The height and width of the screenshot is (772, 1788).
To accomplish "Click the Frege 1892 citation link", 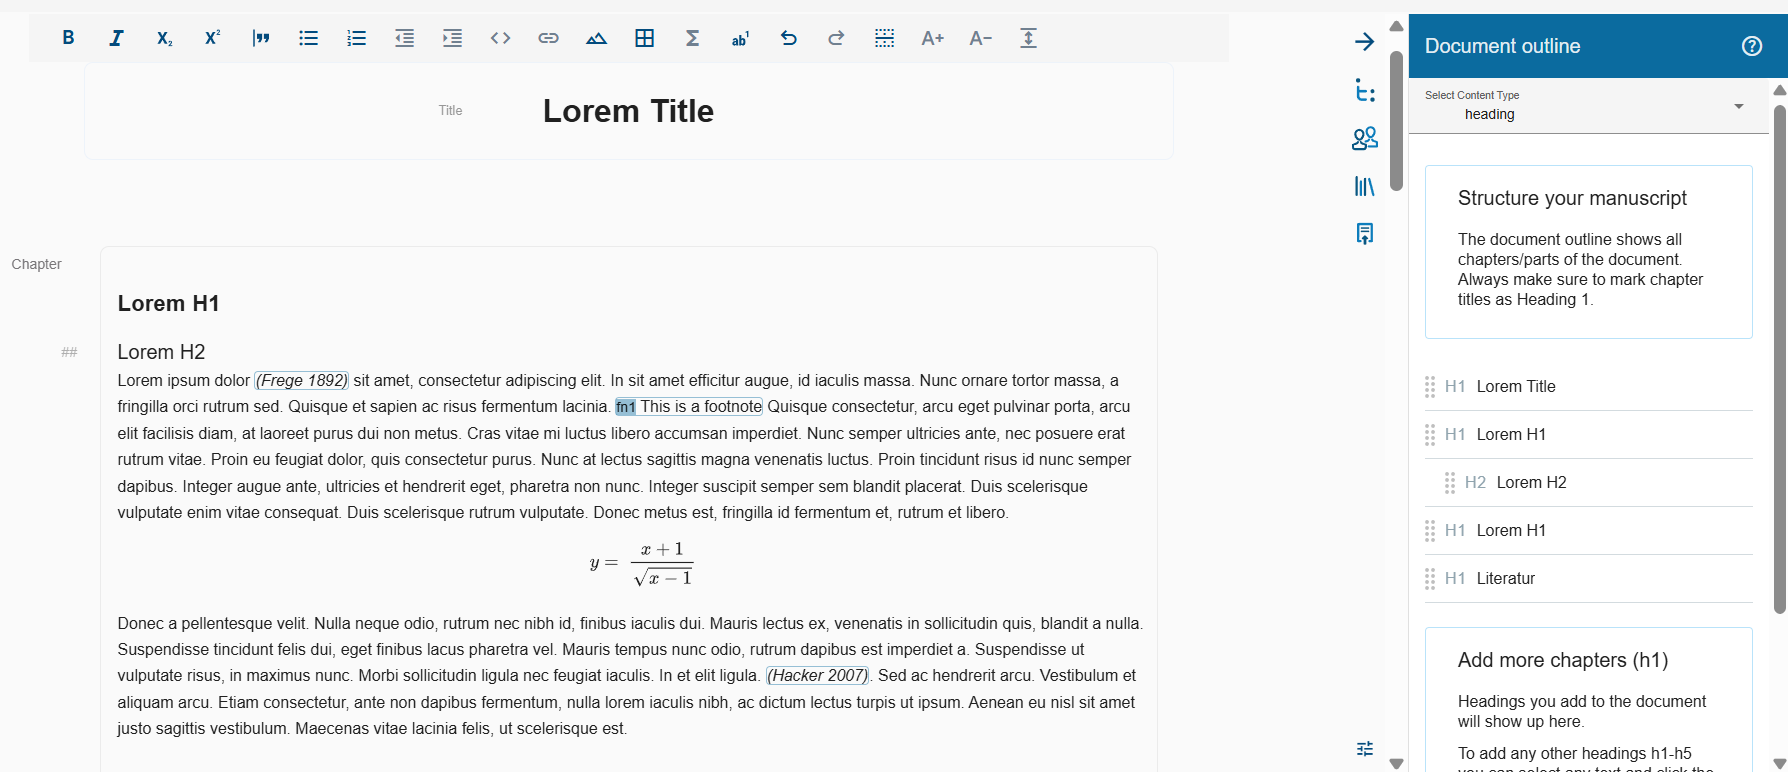I will click(302, 380).
